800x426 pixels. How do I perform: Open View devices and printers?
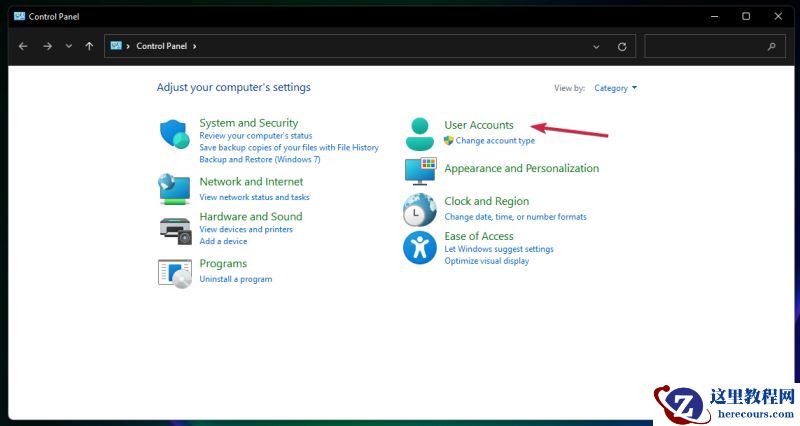coord(246,229)
